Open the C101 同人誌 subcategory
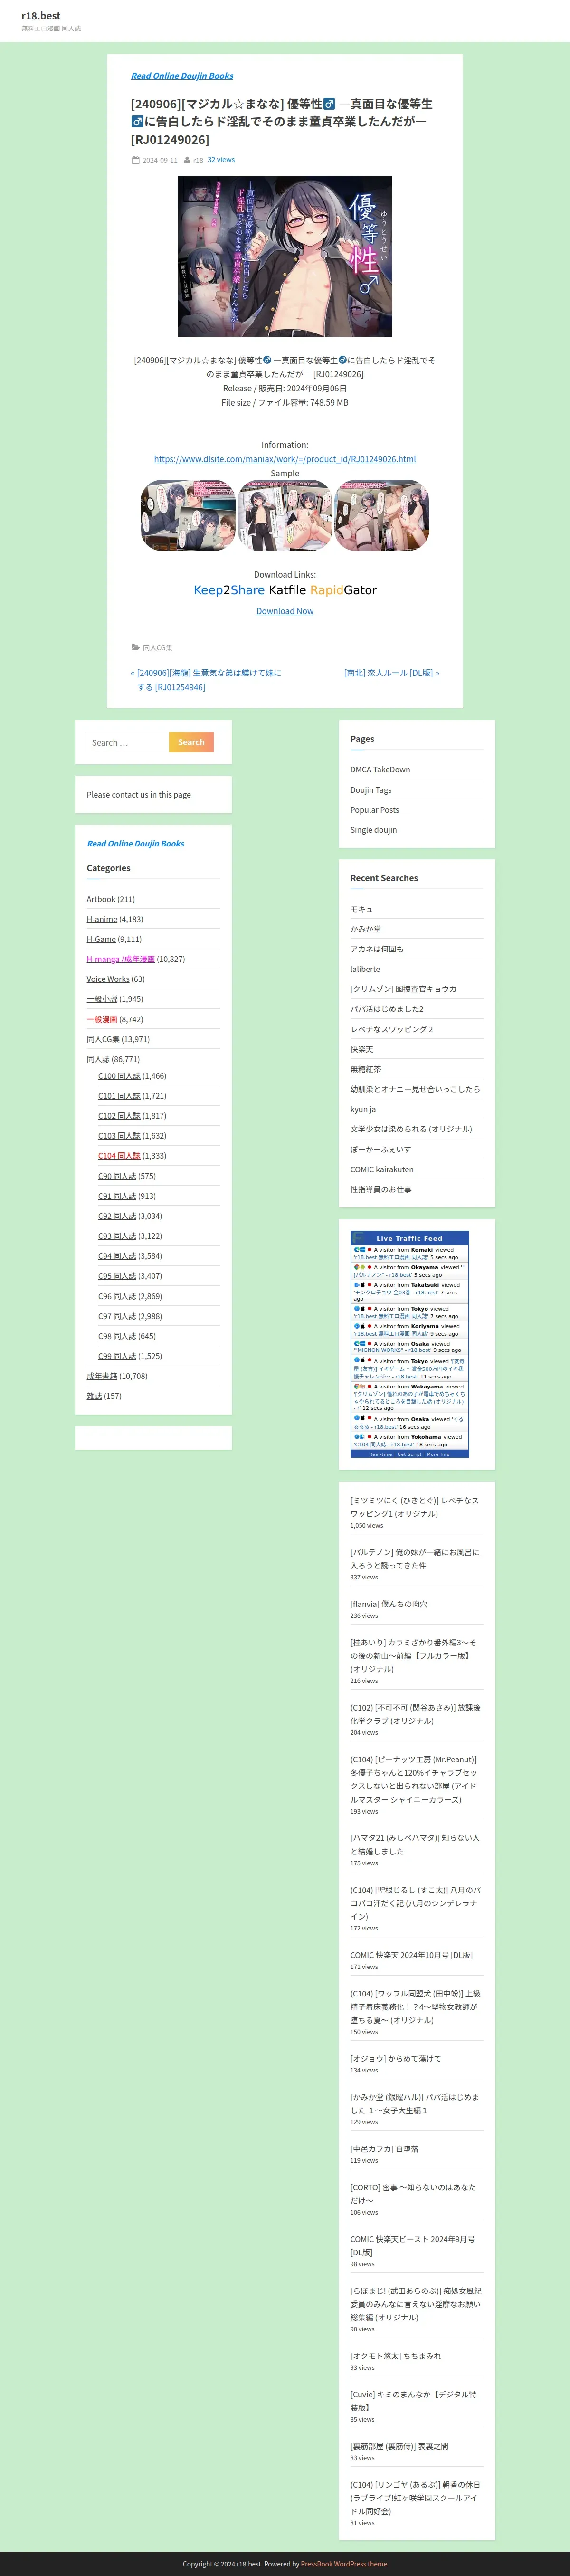Screen dimensions: 570x2576 [x=119, y=1096]
